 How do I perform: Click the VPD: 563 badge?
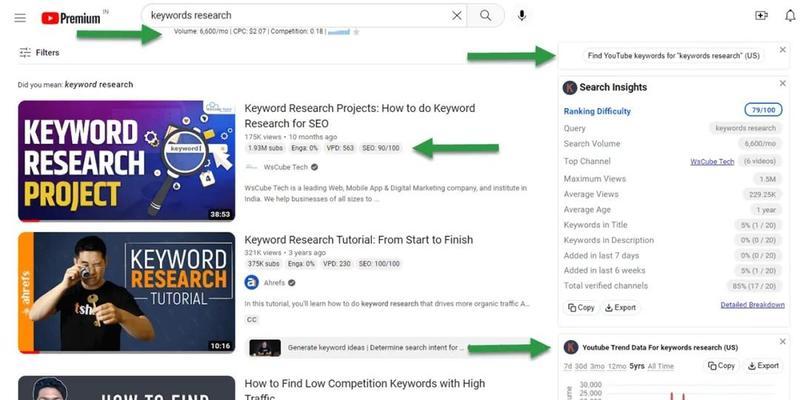[339, 148]
